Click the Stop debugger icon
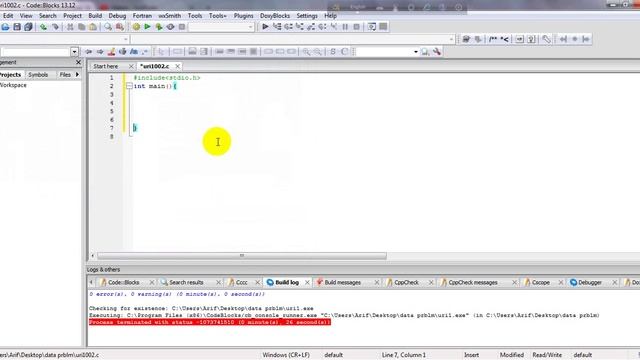 357,27
